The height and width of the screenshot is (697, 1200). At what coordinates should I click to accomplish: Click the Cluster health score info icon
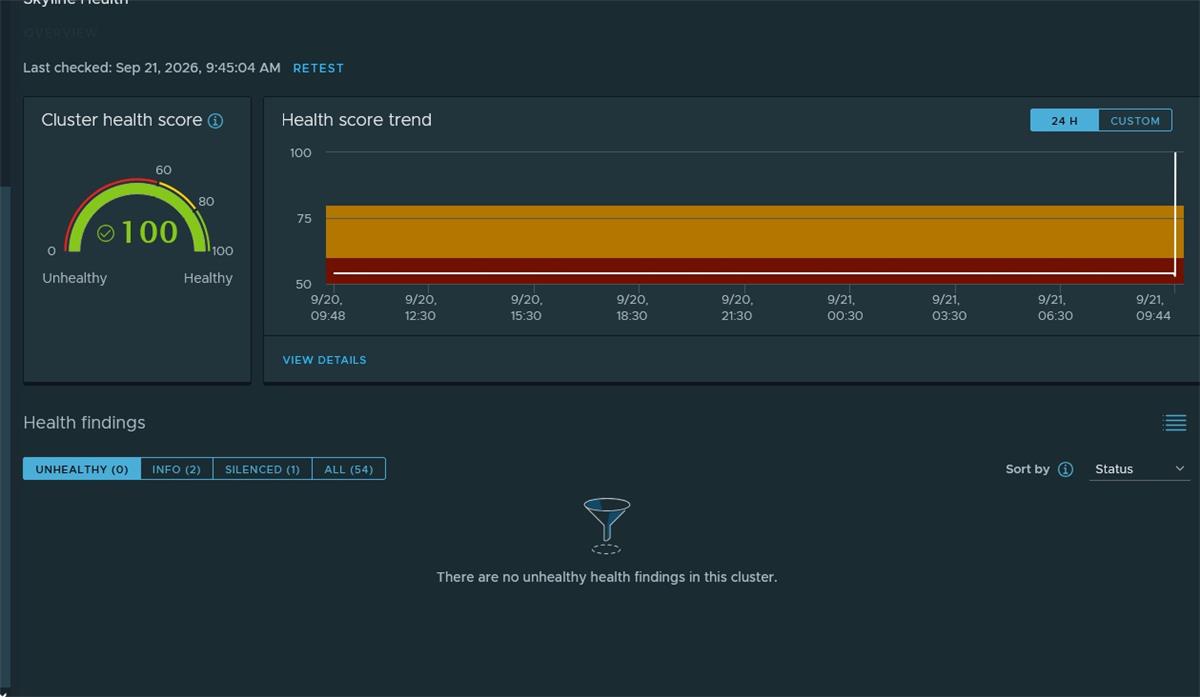(x=215, y=121)
